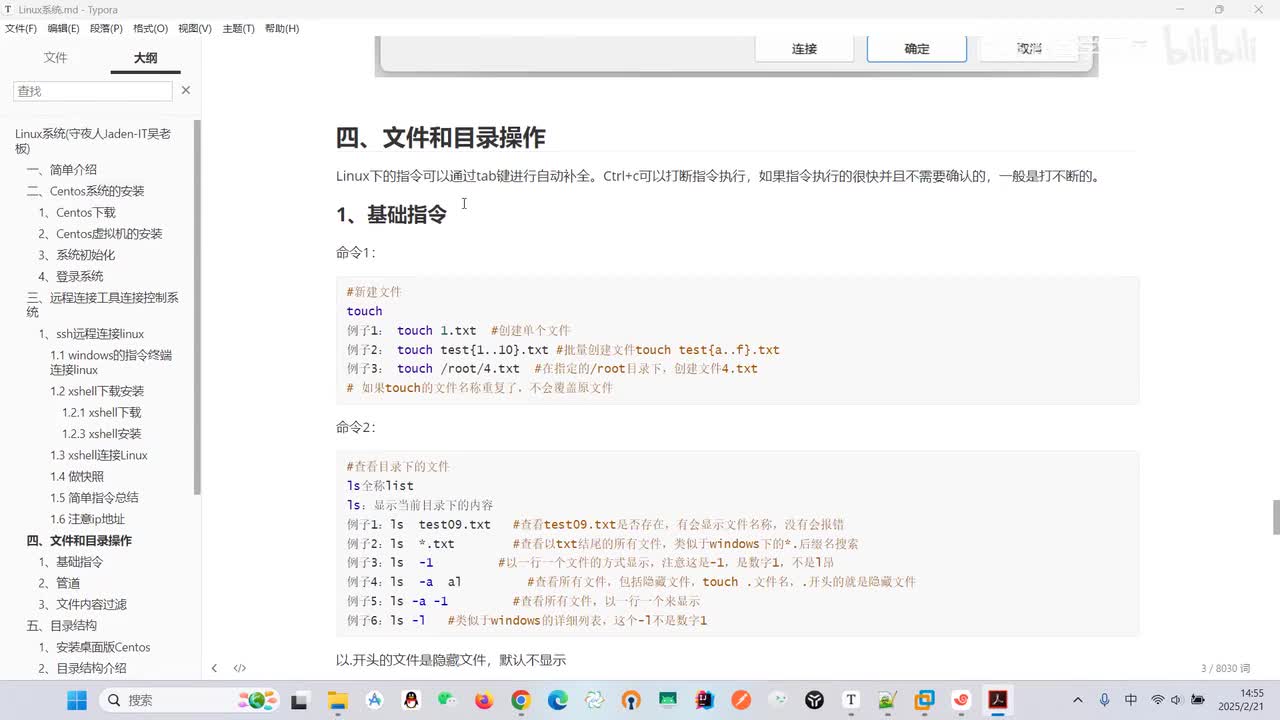Click Windows taskbar 搜索 box
Viewport: 1280px width, 720px height.
click(x=189, y=700)
